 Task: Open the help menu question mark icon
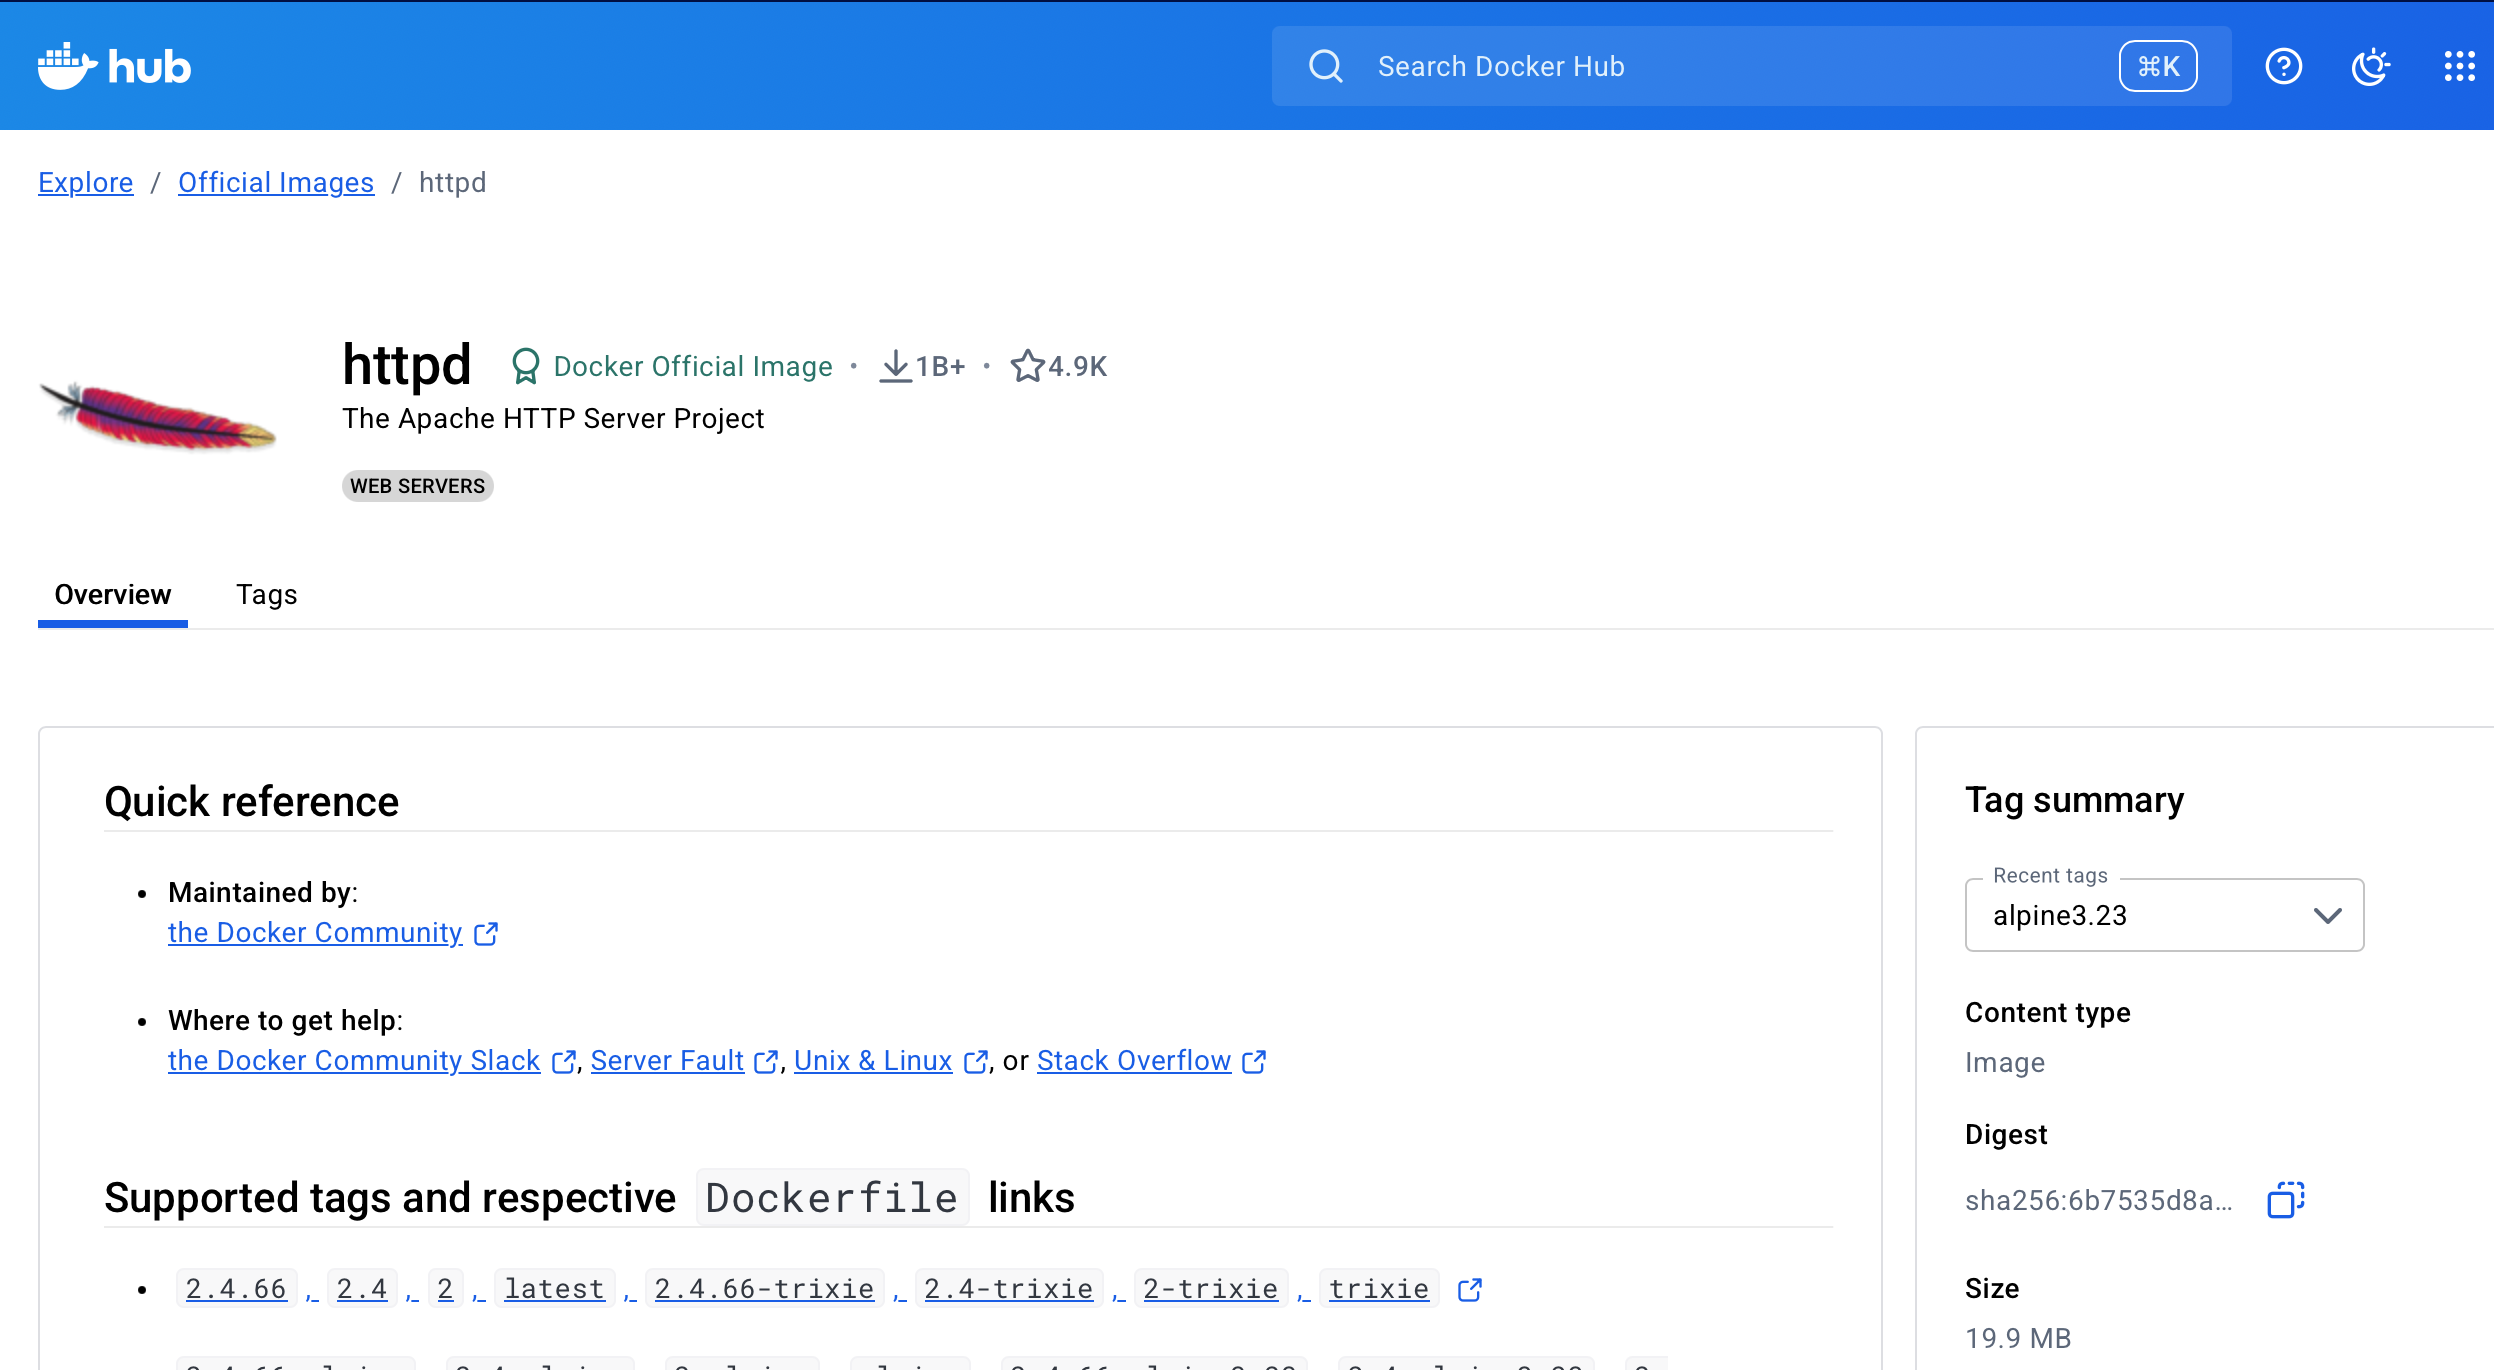point(2283,65)
